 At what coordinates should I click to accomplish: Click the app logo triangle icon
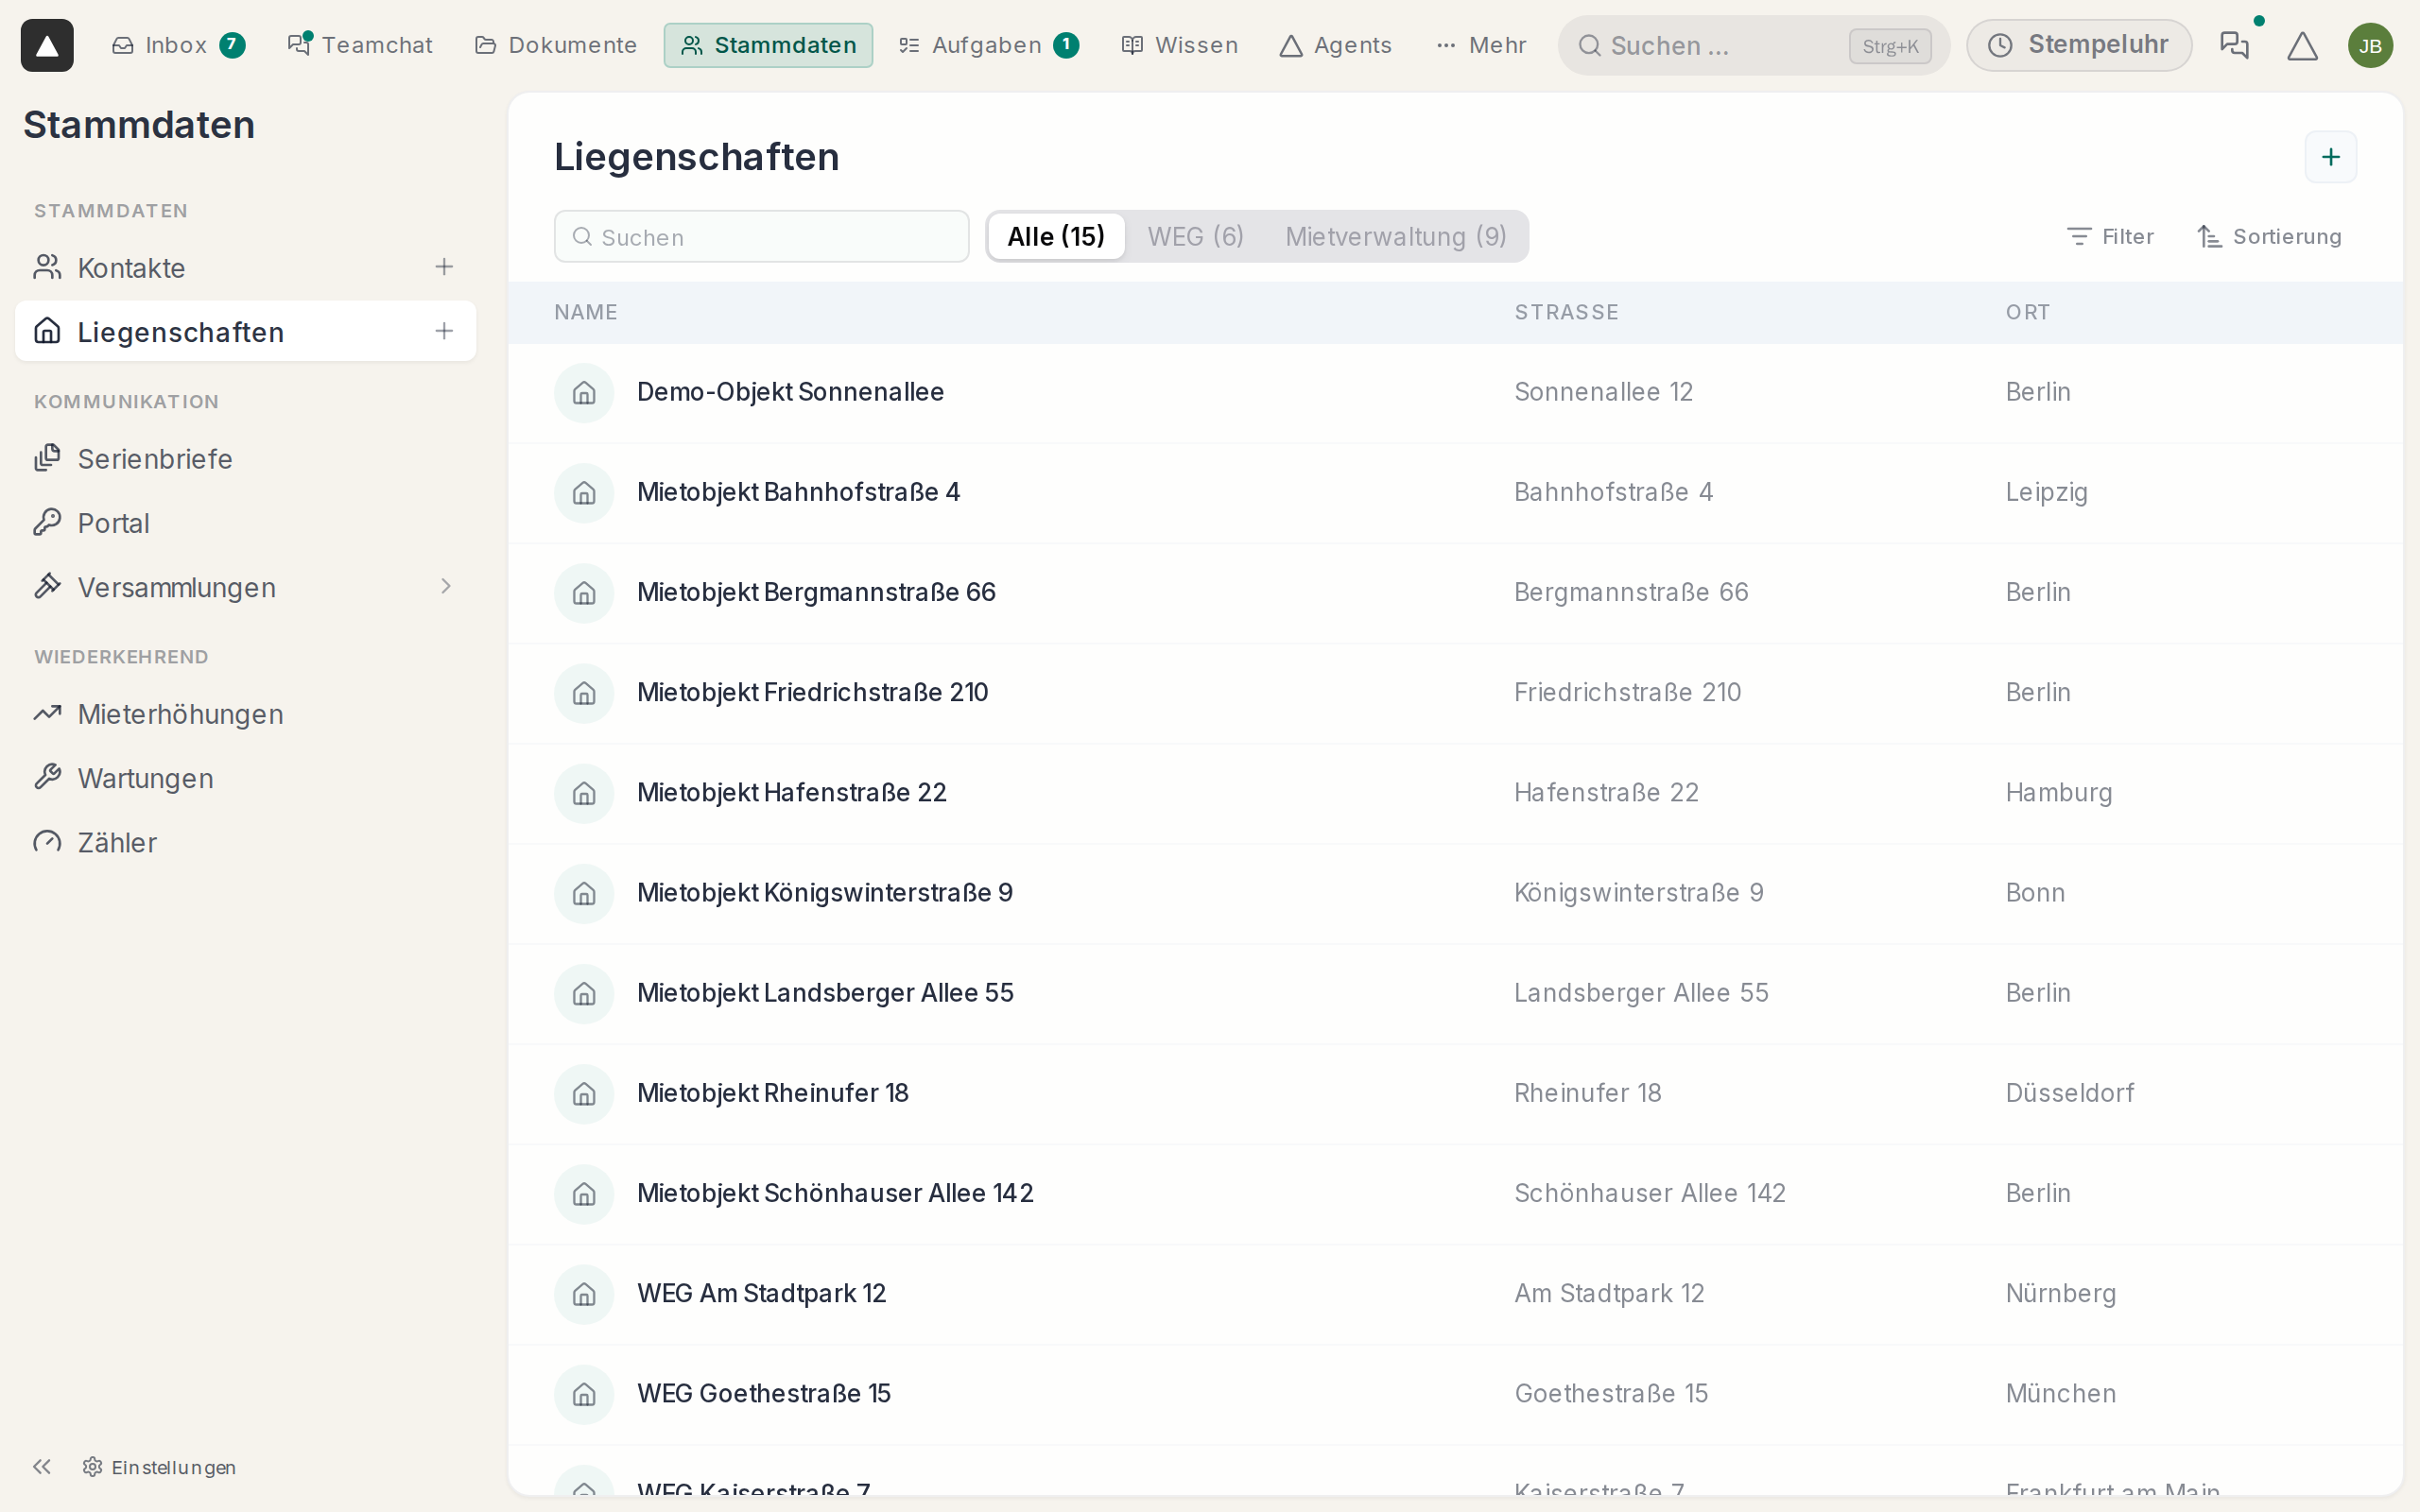[47, 45]
